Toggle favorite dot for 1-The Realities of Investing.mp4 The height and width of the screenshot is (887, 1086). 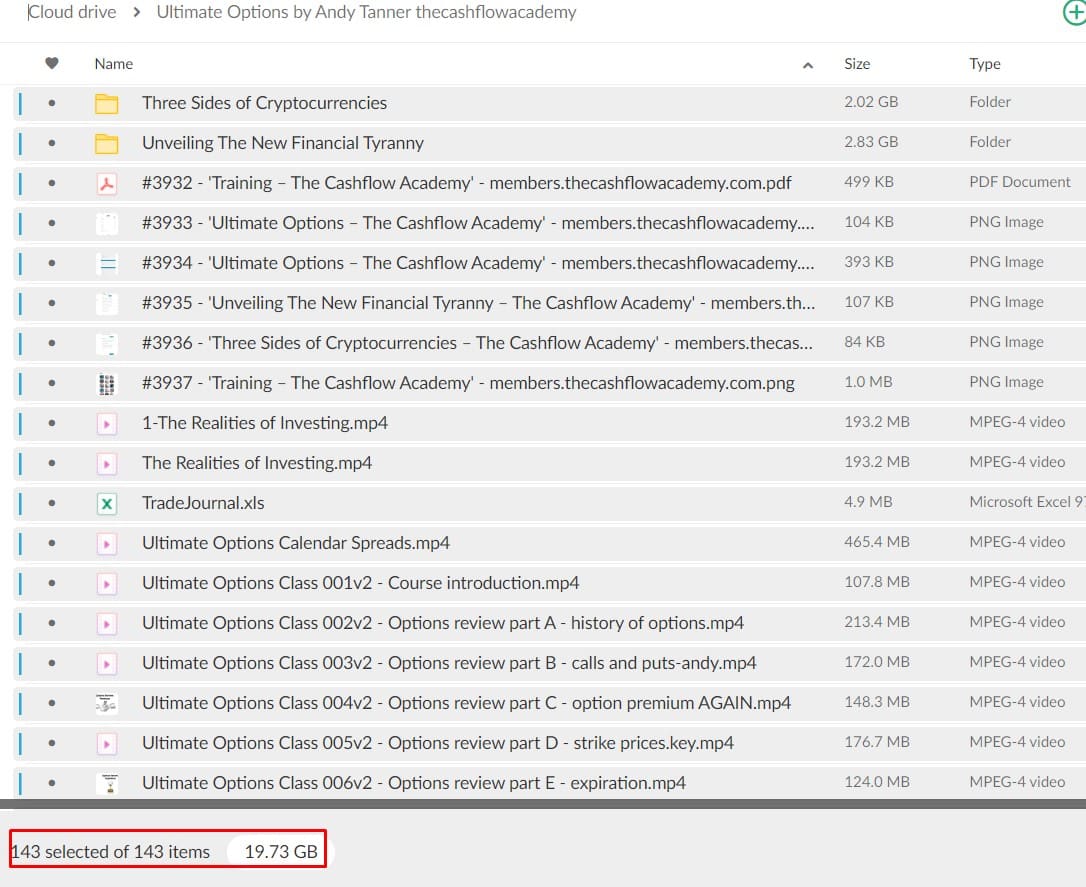pos(52,423)
